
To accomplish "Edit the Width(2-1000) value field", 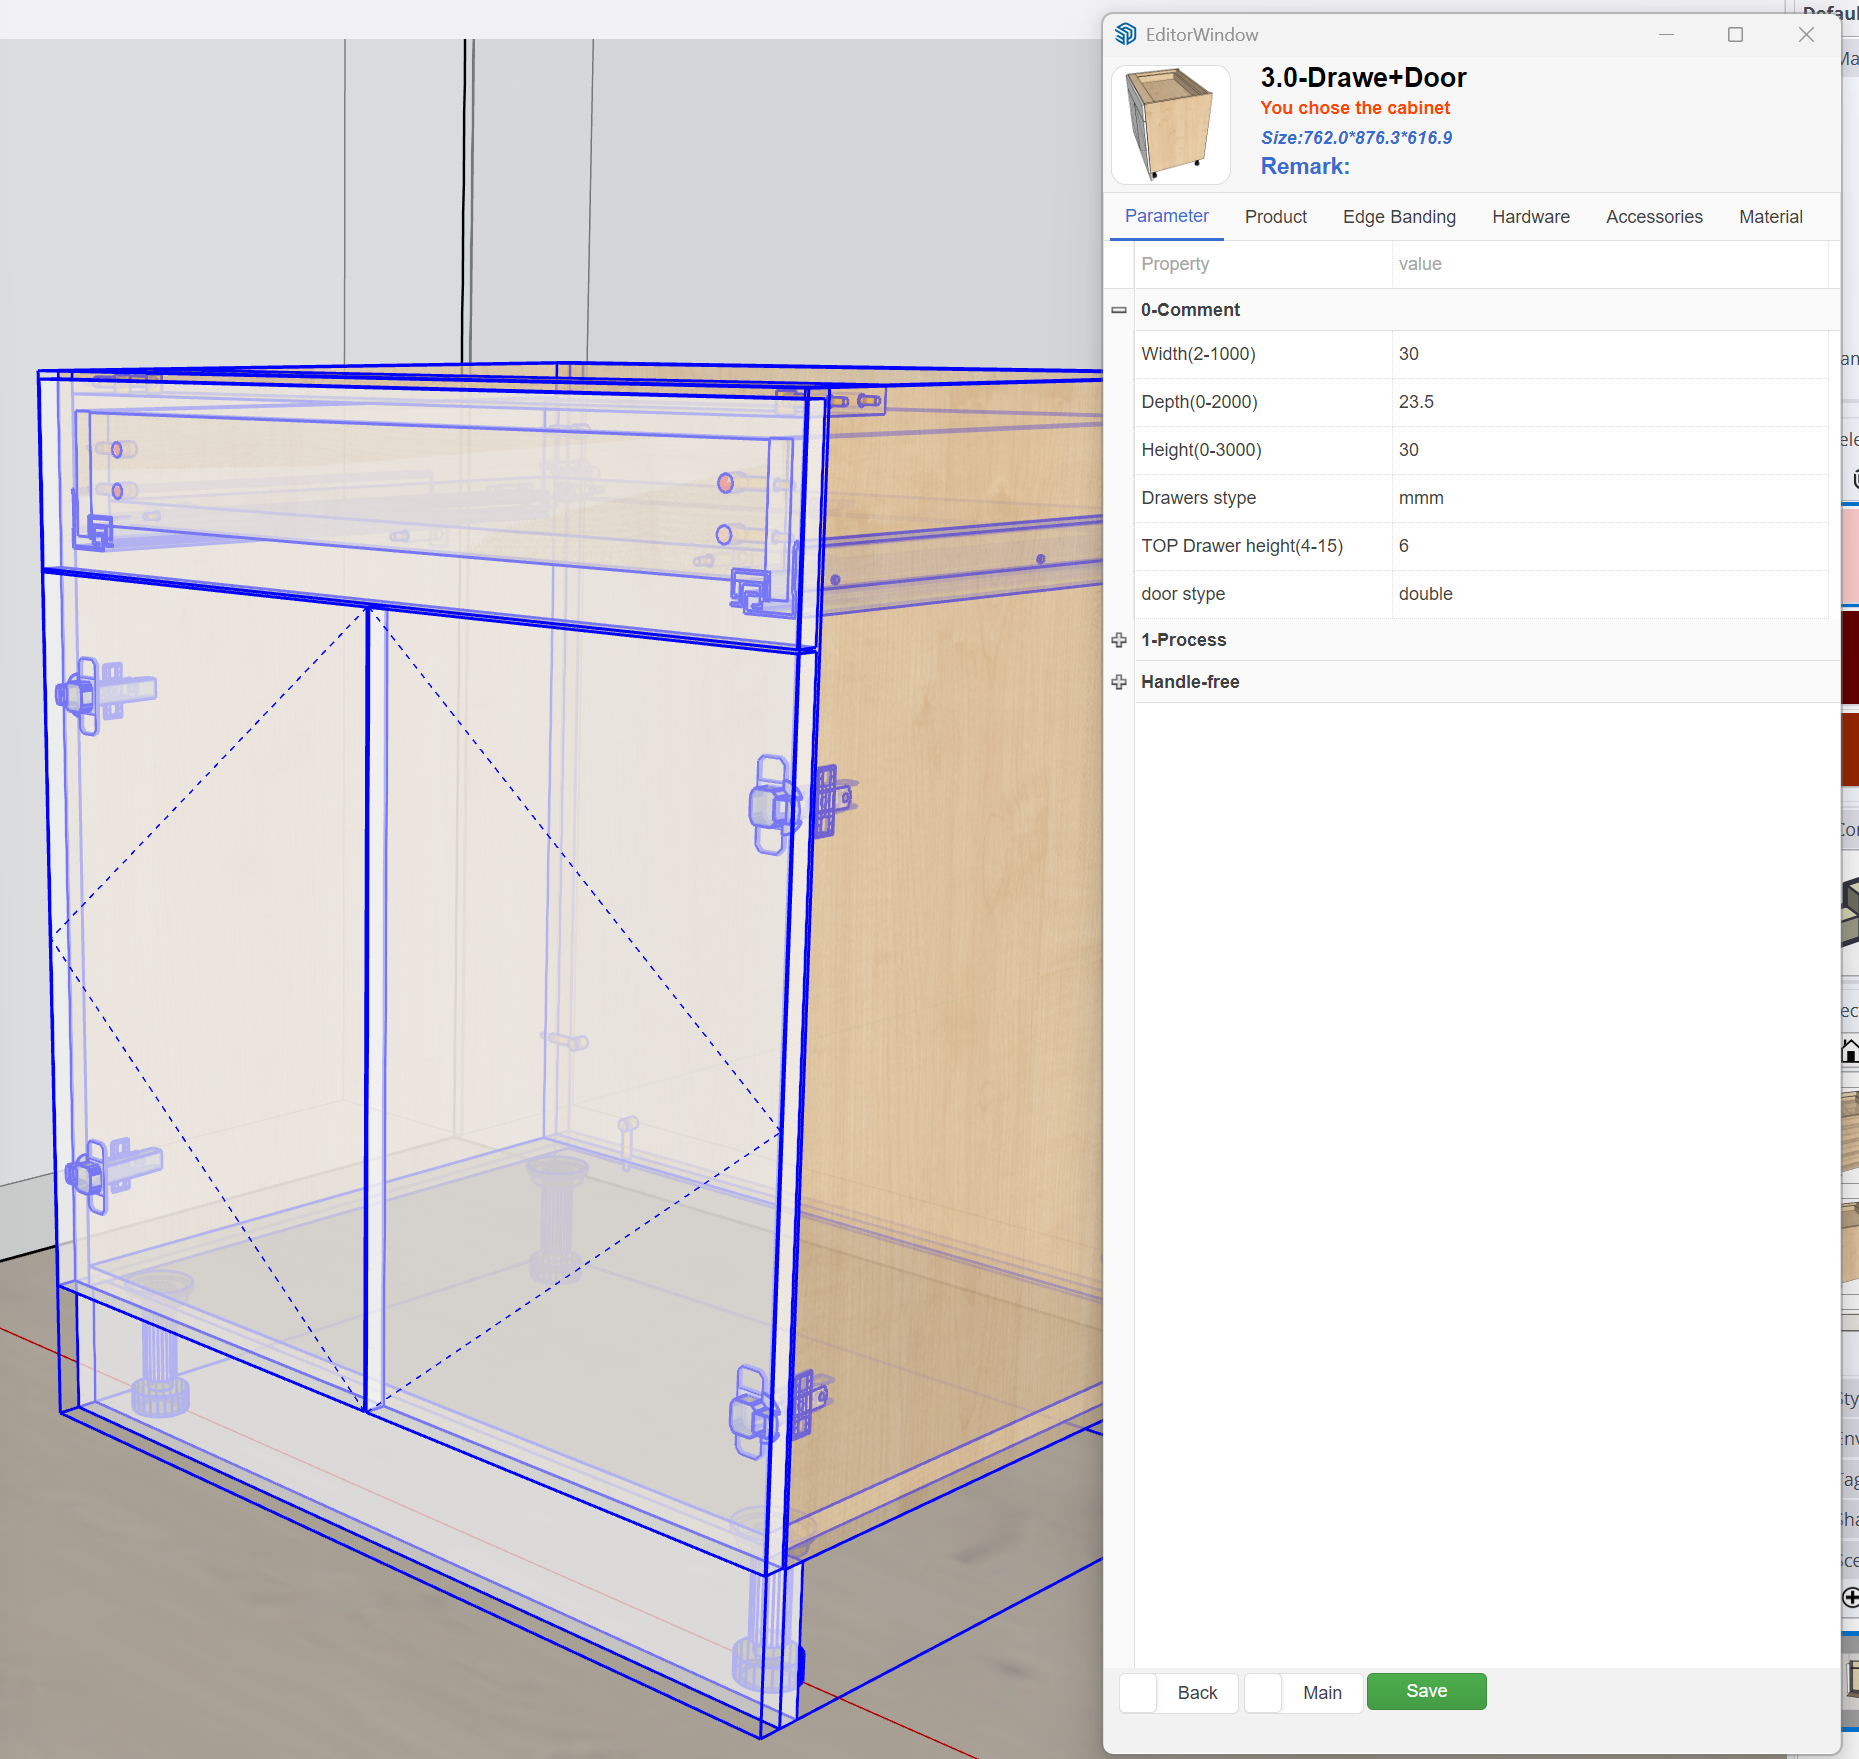I will (x=1600, y=354).
